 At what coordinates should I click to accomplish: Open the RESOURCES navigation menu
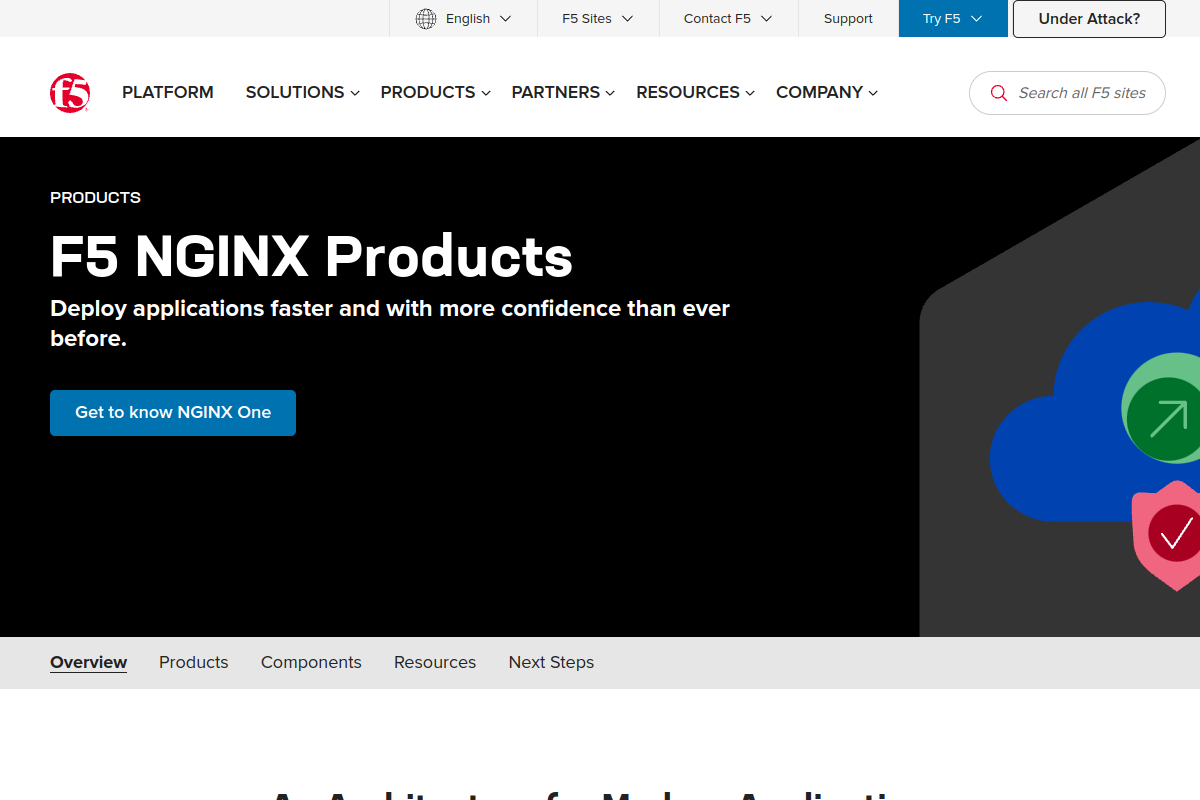687,92
